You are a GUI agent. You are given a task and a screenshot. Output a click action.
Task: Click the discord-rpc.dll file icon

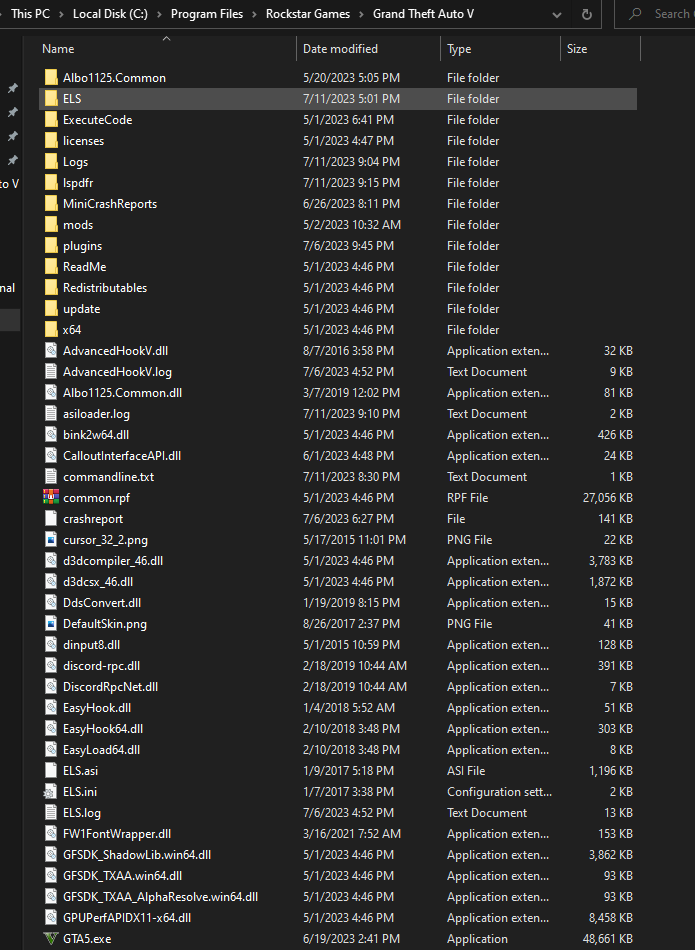52,666
